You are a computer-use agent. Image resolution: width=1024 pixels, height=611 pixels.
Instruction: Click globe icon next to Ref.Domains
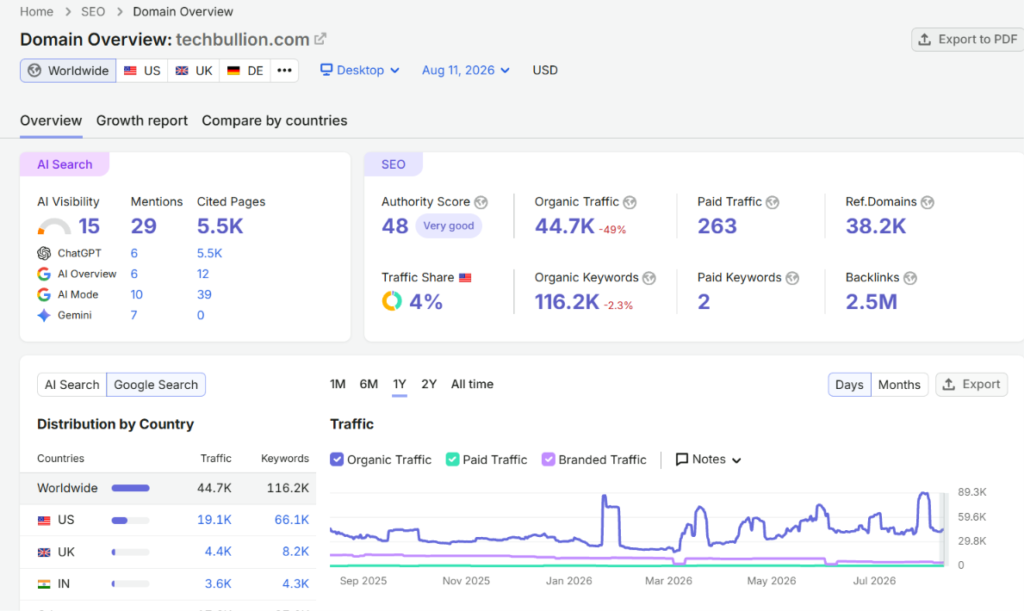pos(927,202)
